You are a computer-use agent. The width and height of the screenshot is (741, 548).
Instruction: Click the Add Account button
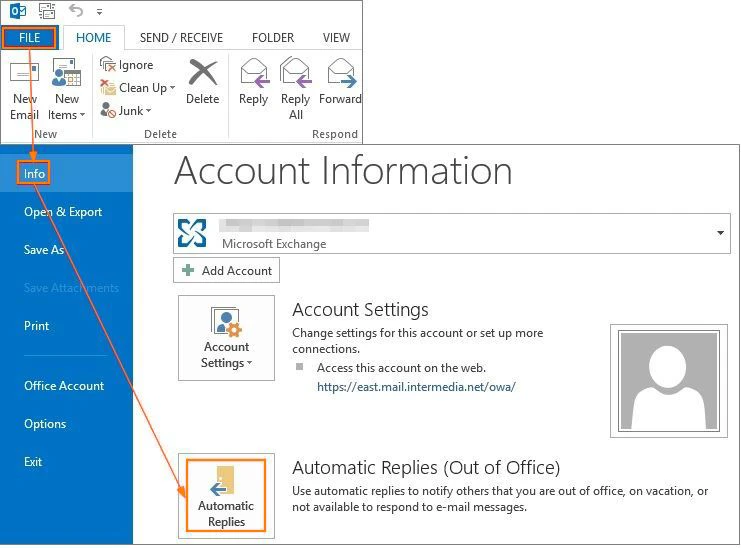pyautogui.click(x=226, y=270)
